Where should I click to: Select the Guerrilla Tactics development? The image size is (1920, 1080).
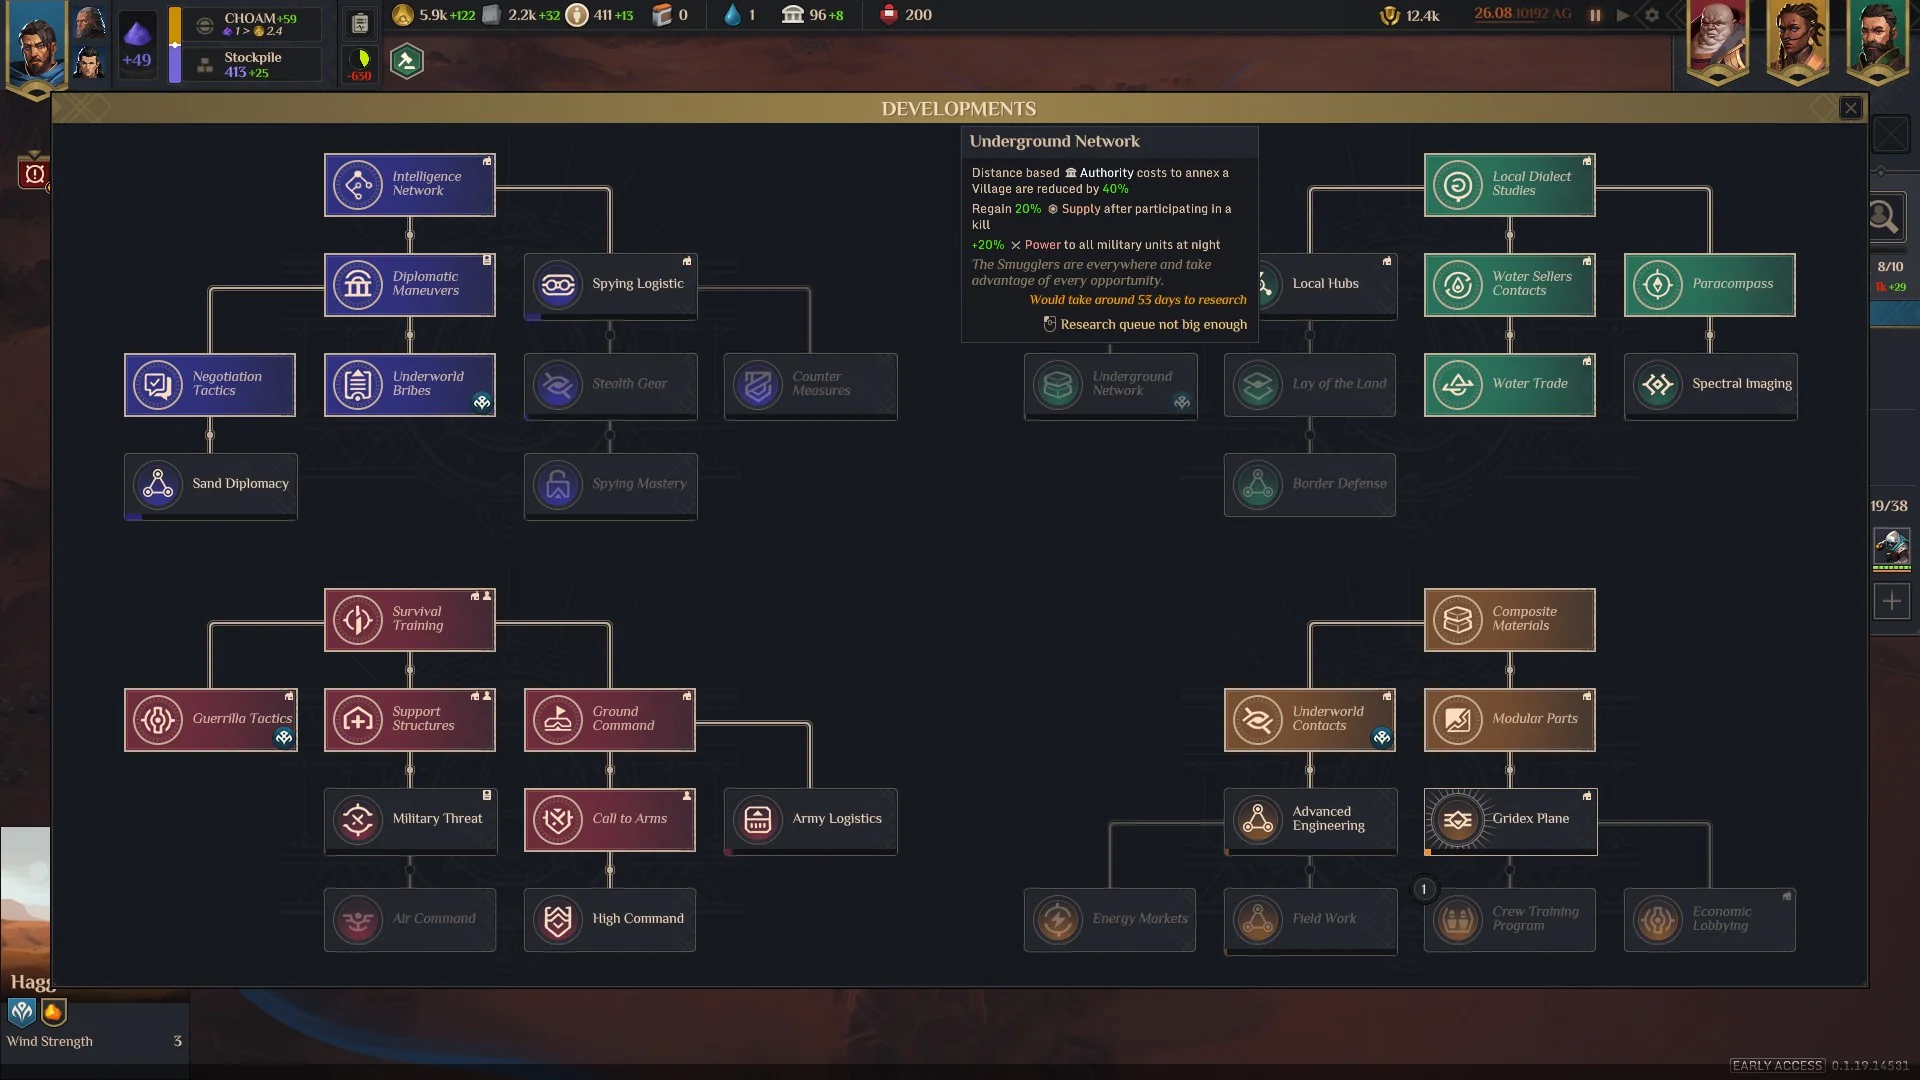coord(210,720)
